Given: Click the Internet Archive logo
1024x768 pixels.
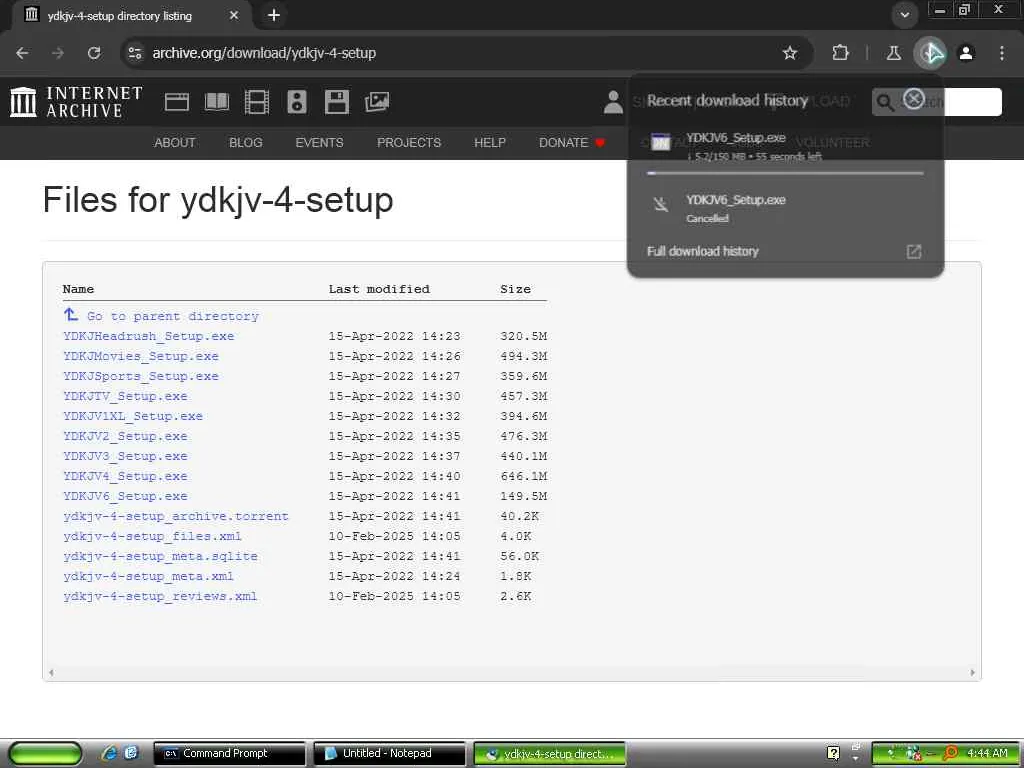Looking at the screenshot, I should [76, 102].
